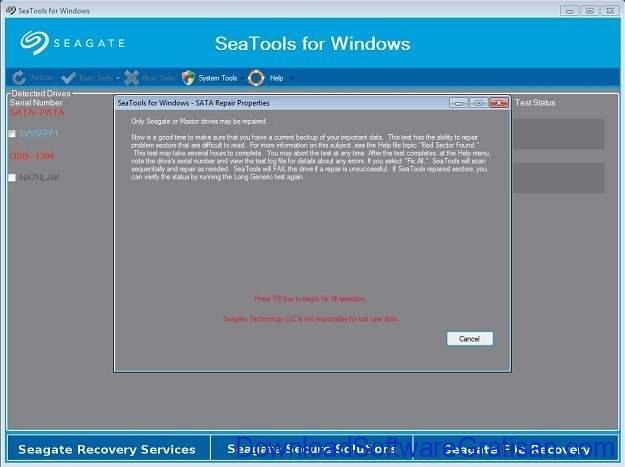
Task: Click the Rescan refresh arrow icon
Action: click(x=19, y=78)
